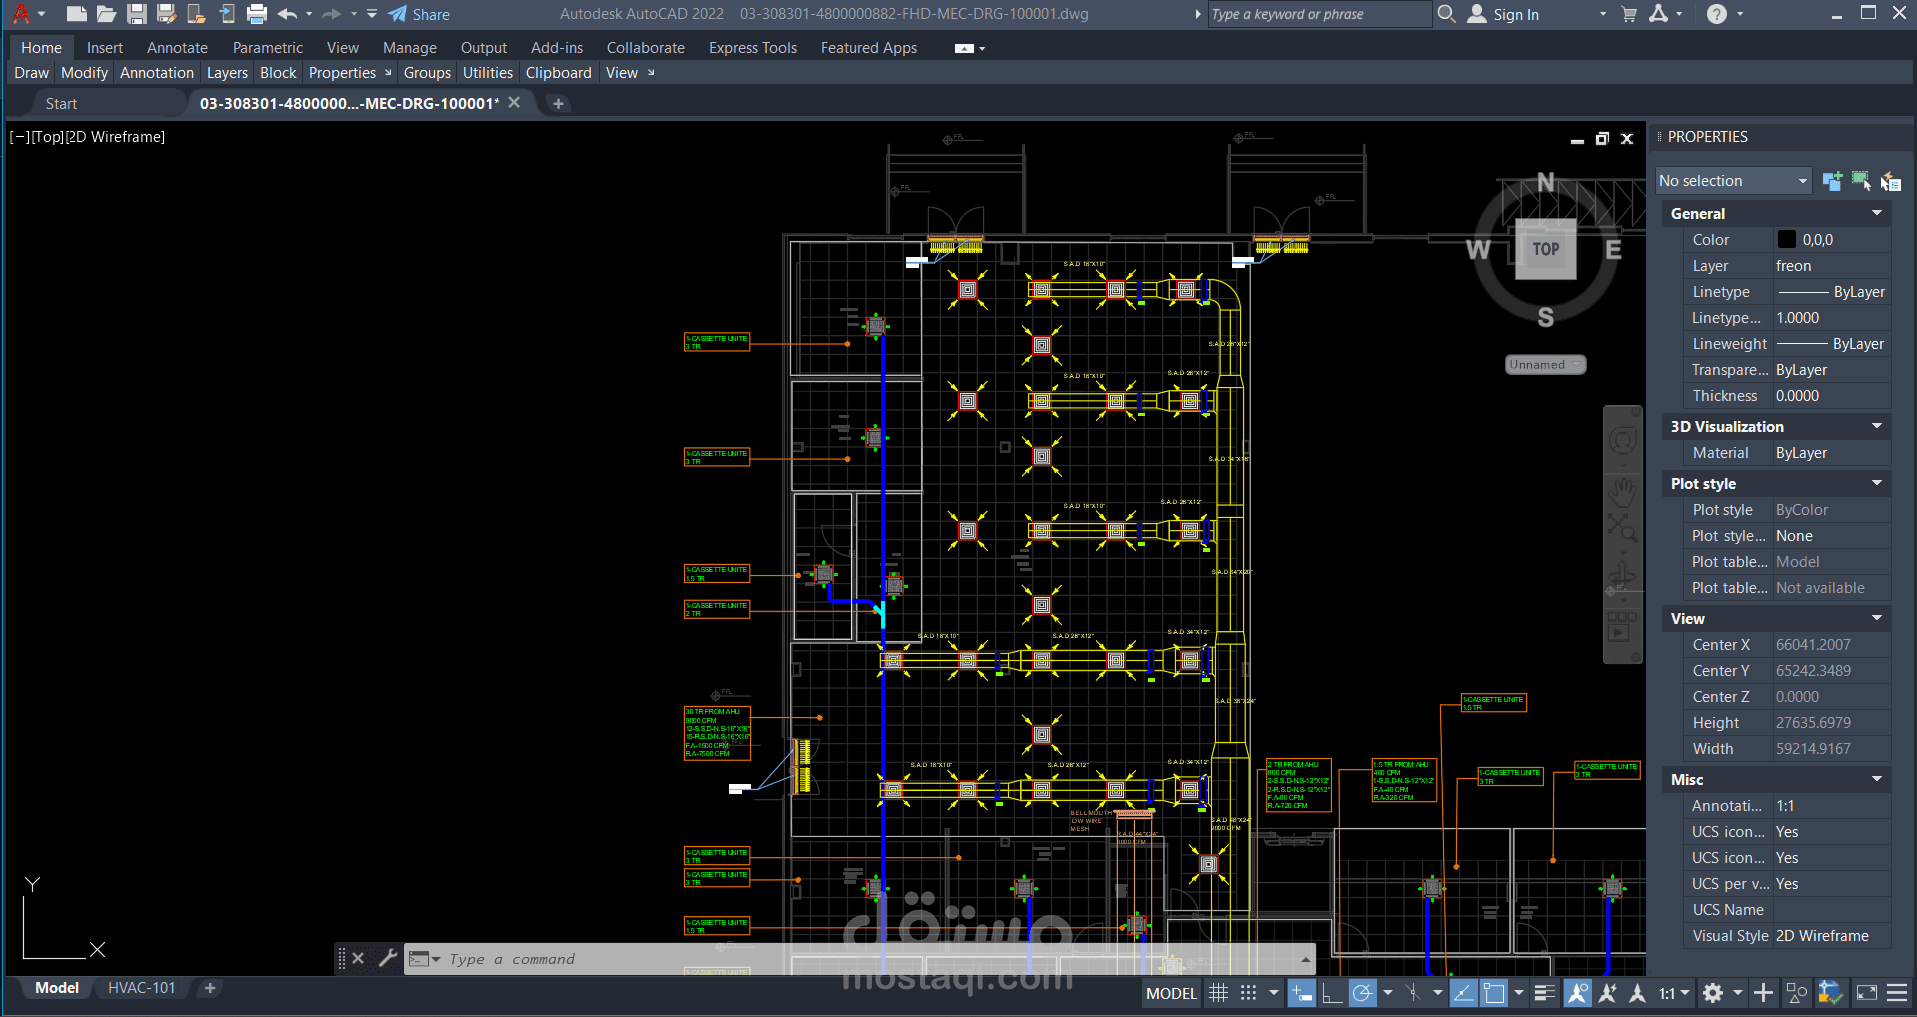Toggle ortho mode in status bar

click(x=1332, y=993)
